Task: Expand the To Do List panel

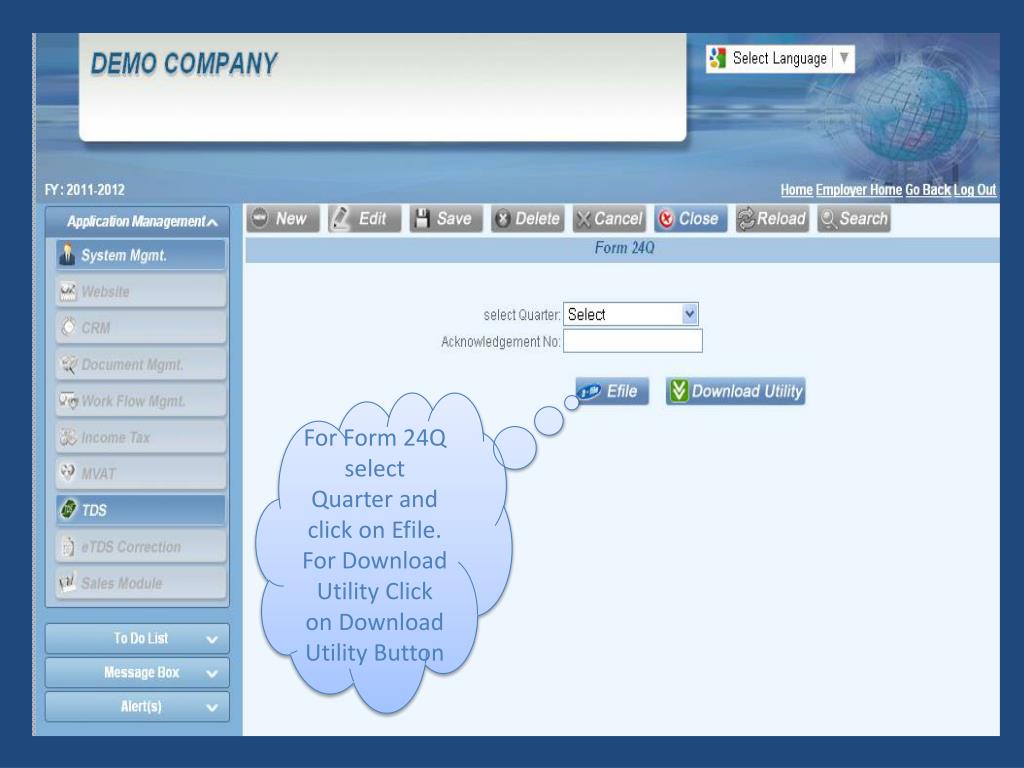Action: pyautogui.click(x=137, y=639)
